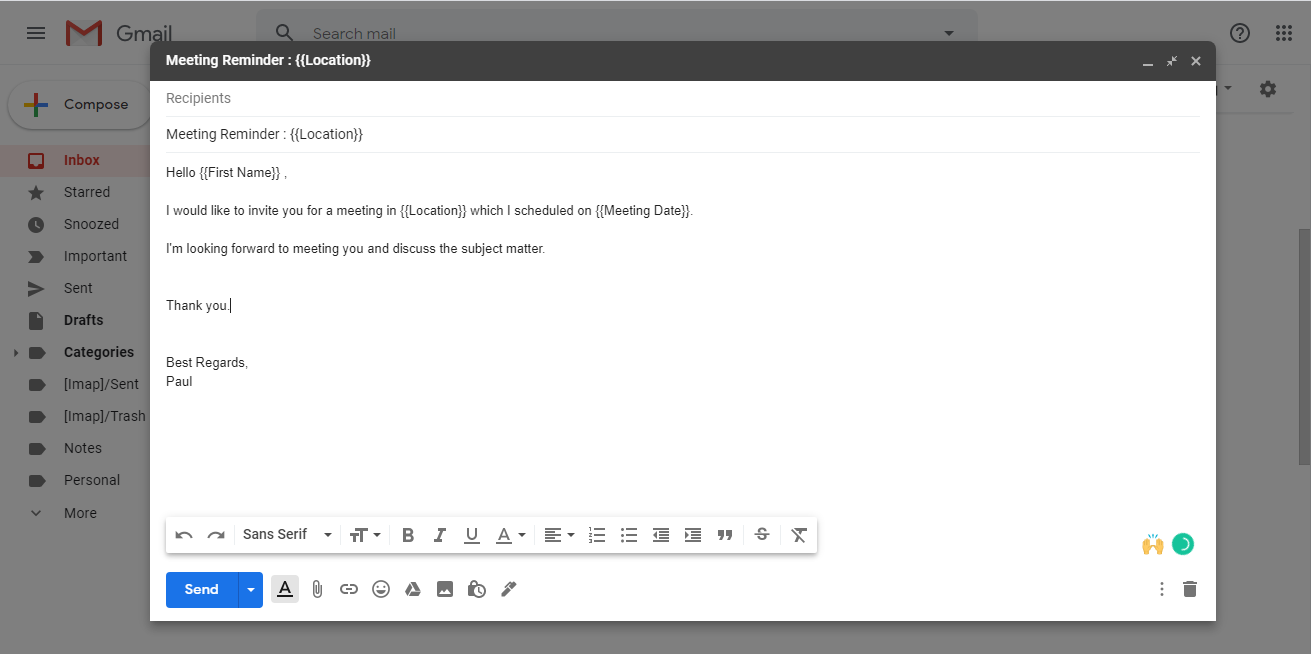This screenshot has width=1311, height=654.
Task: Save and close the compose window
Action: coord(1196,61)
